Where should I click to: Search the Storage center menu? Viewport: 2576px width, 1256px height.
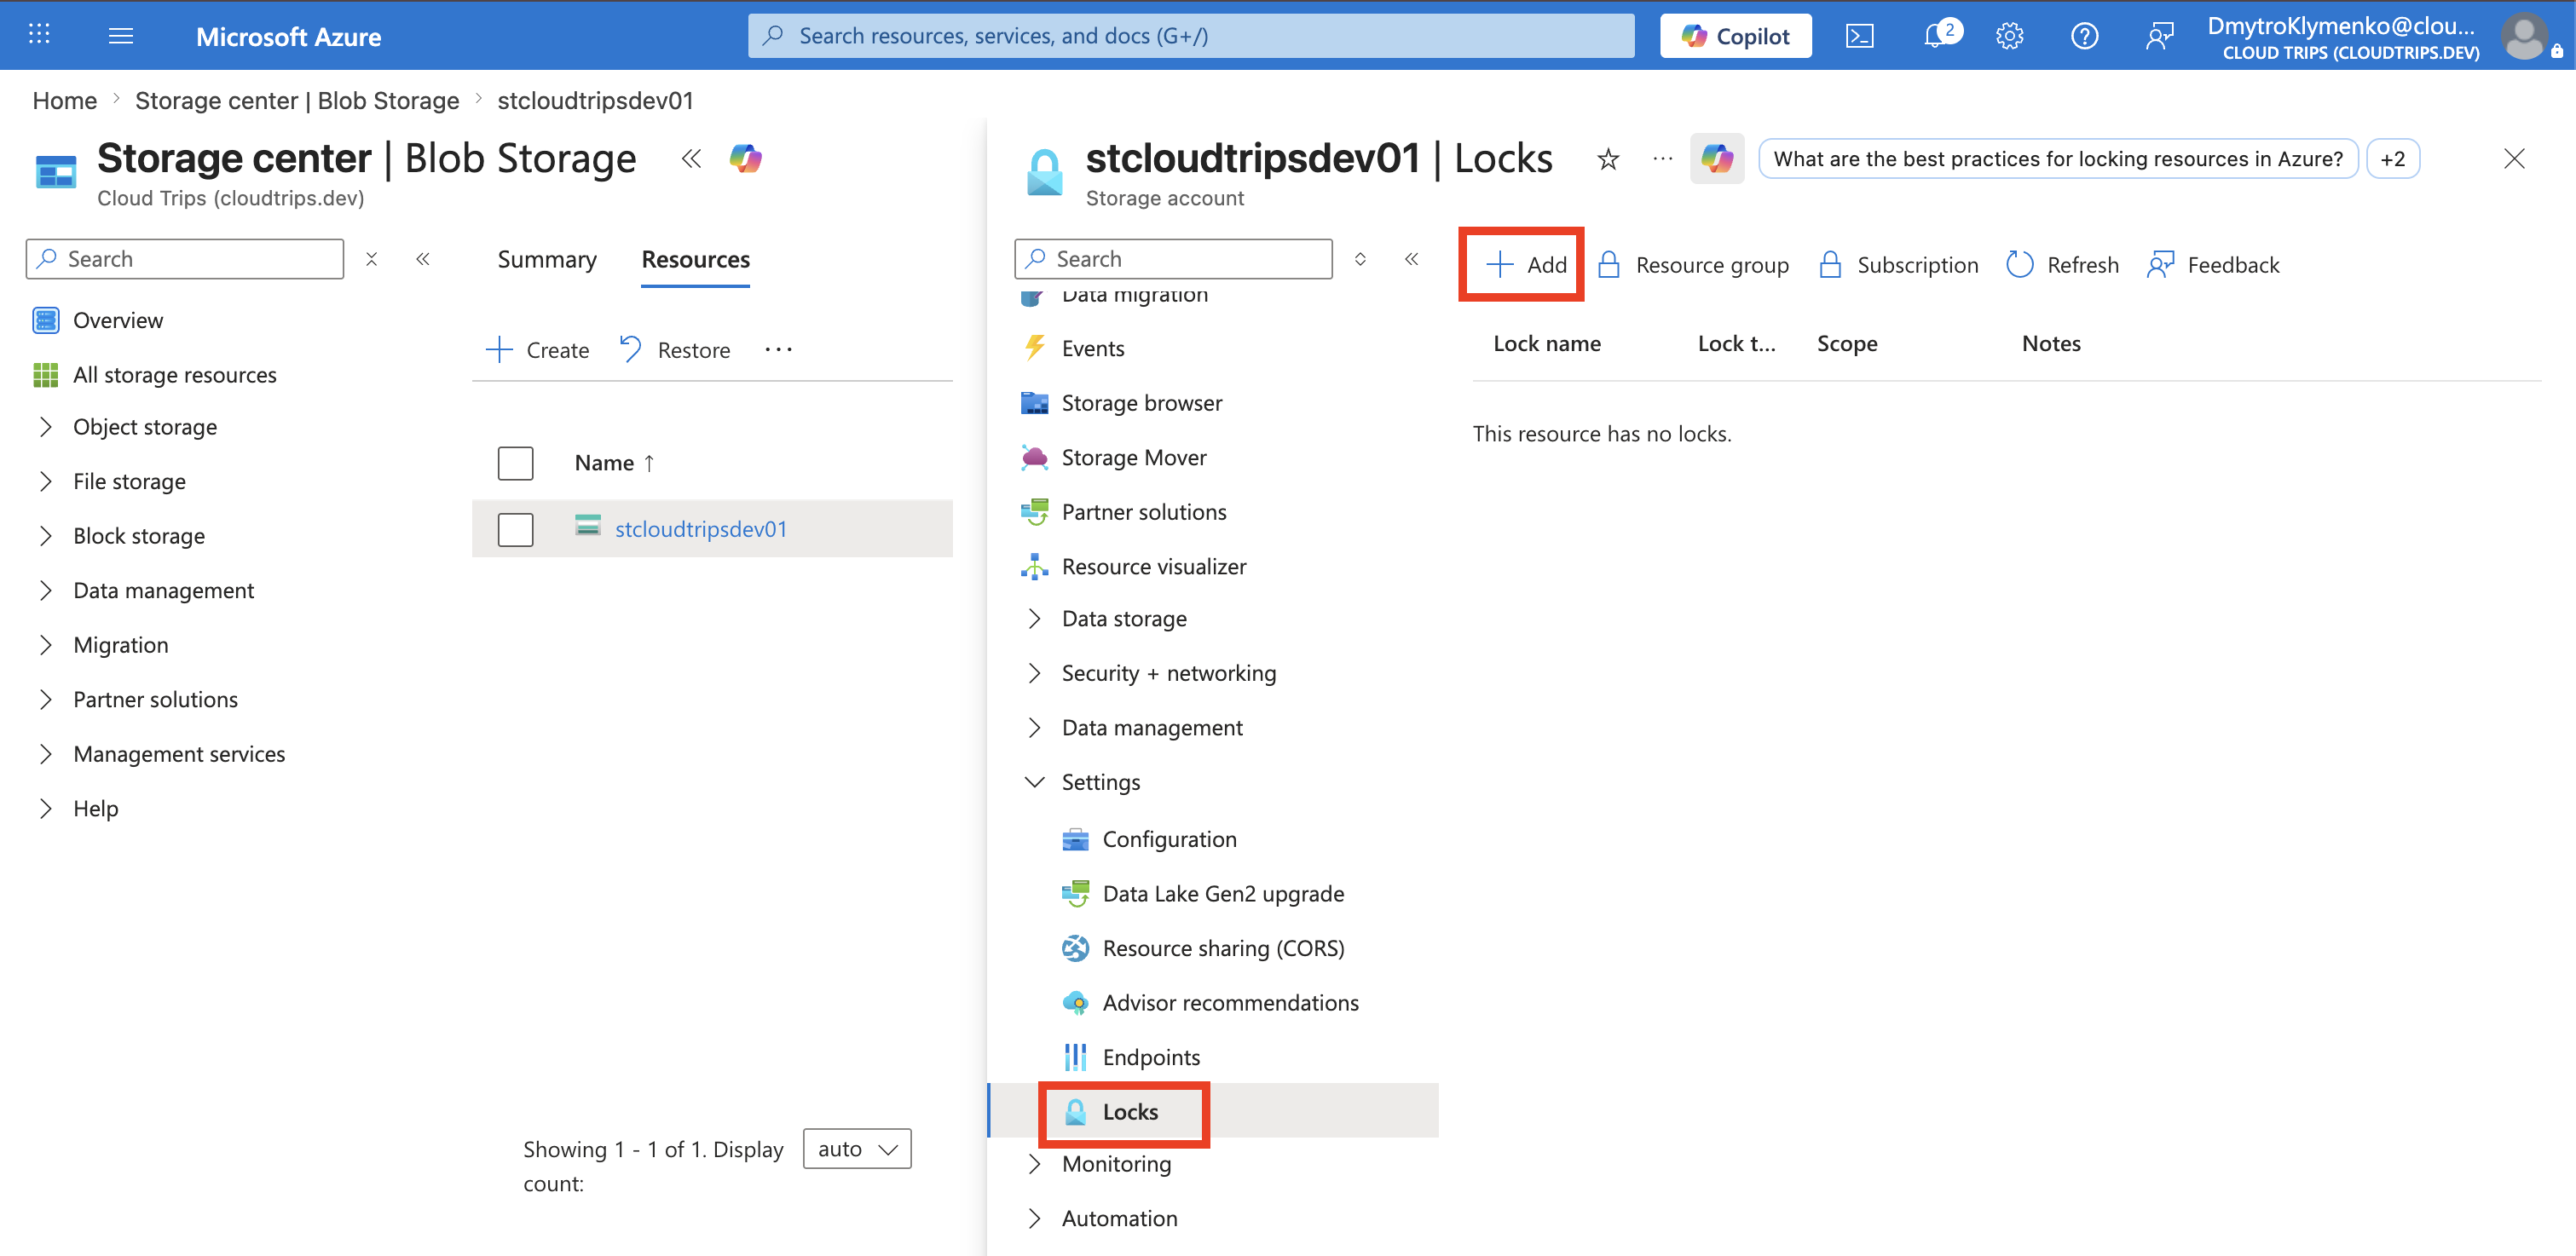pos(185,259)
